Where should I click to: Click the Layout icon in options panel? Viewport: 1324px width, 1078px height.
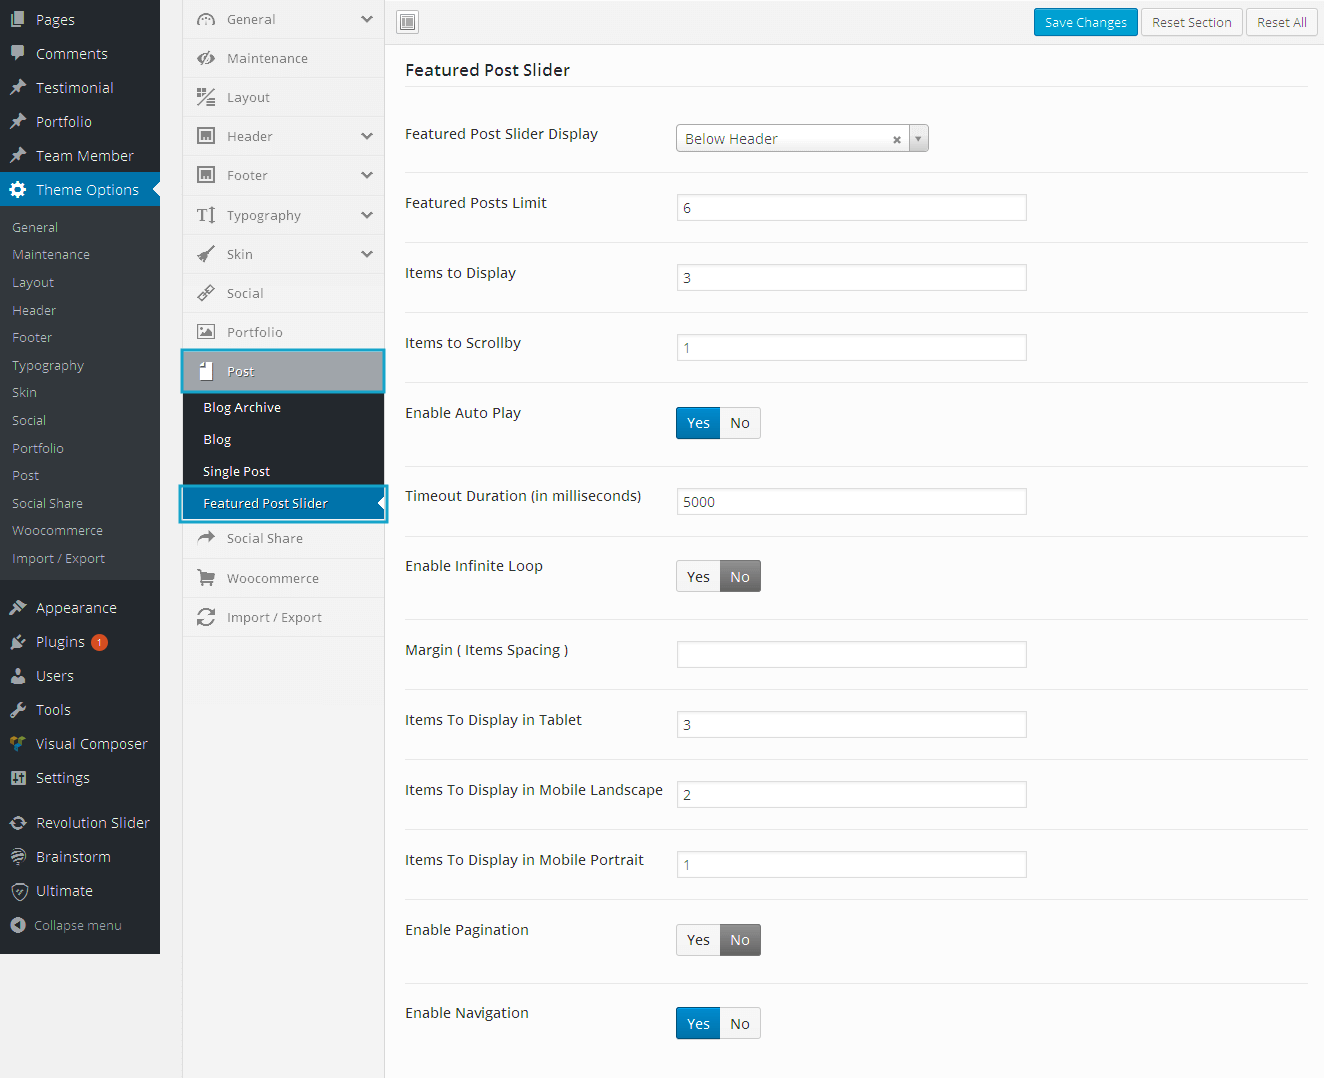(x=206, y=97)
